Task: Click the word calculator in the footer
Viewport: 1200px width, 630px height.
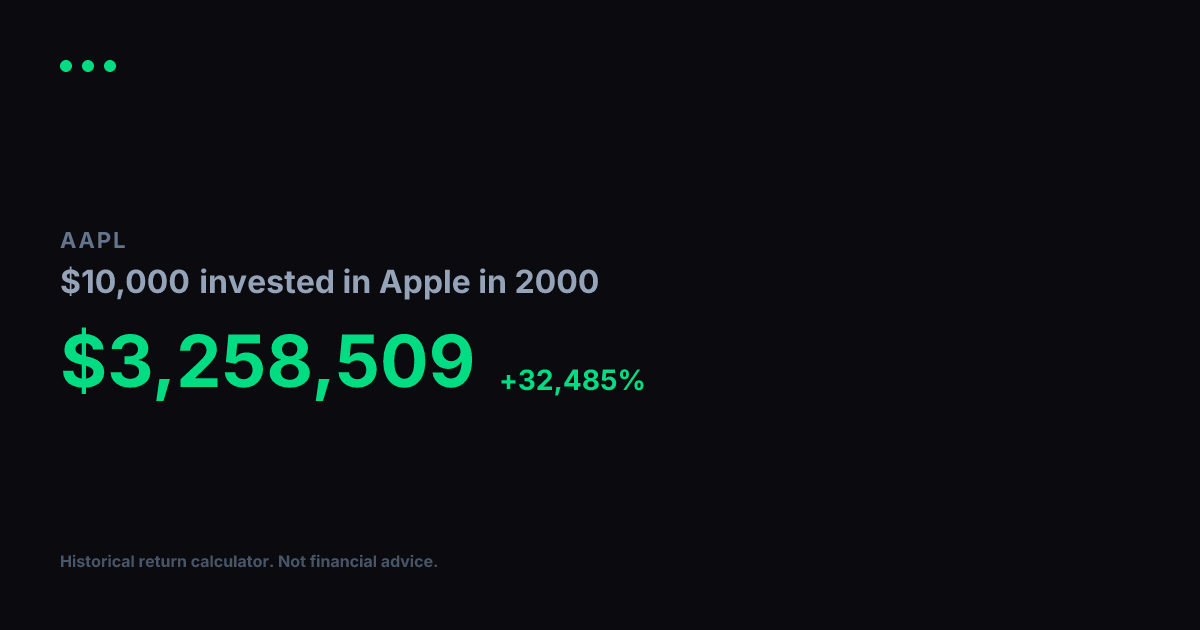Action: 232,562
